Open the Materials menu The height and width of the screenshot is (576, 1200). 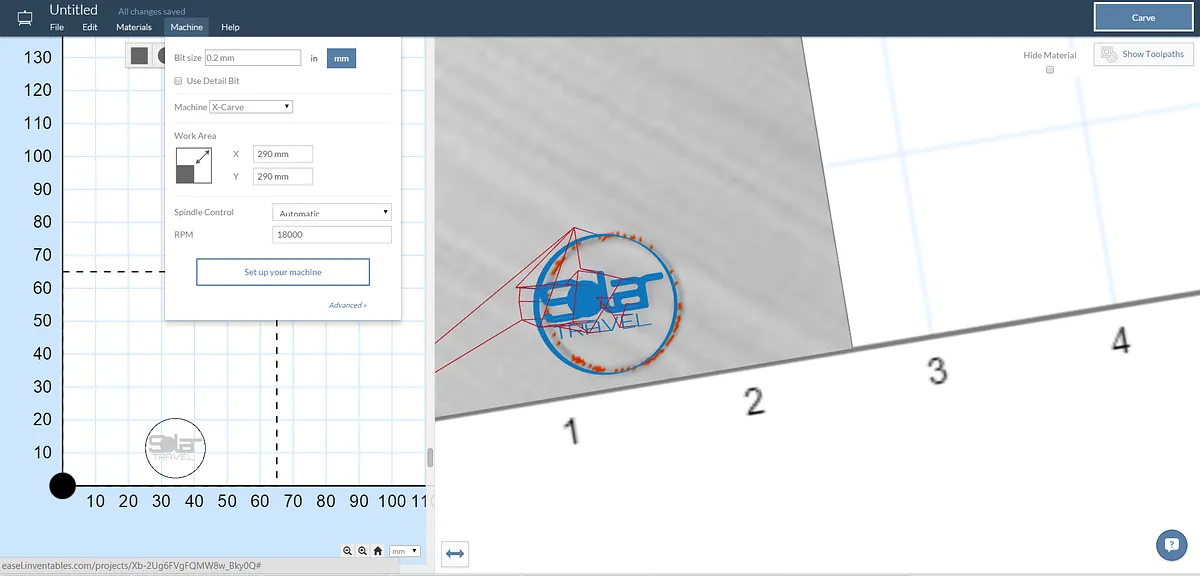(134, 27)
